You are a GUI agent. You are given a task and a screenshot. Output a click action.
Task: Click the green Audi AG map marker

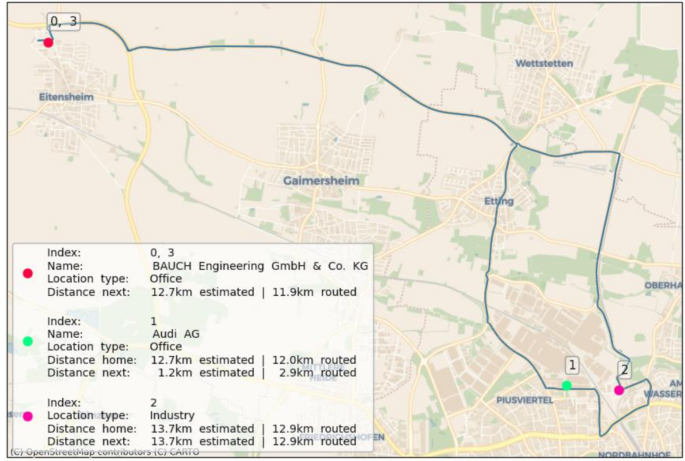pos(567,385)
